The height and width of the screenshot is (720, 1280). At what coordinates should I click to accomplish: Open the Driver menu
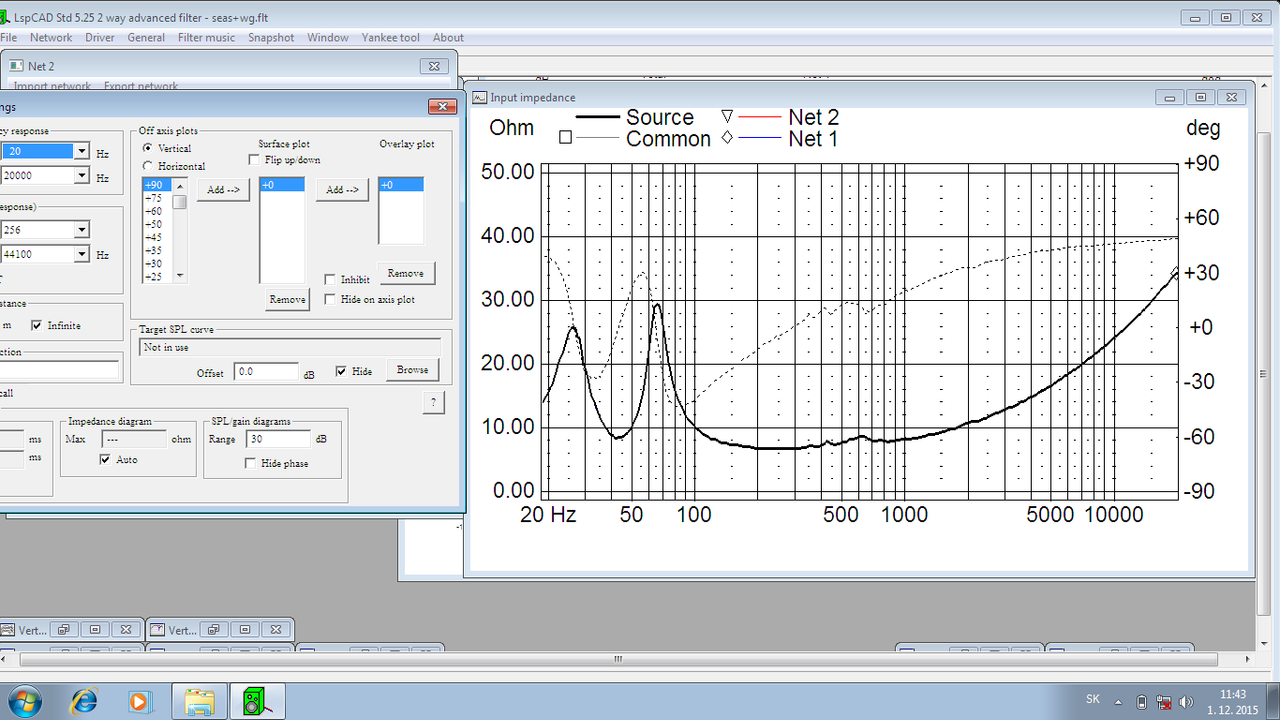click(x=100, y=38)
